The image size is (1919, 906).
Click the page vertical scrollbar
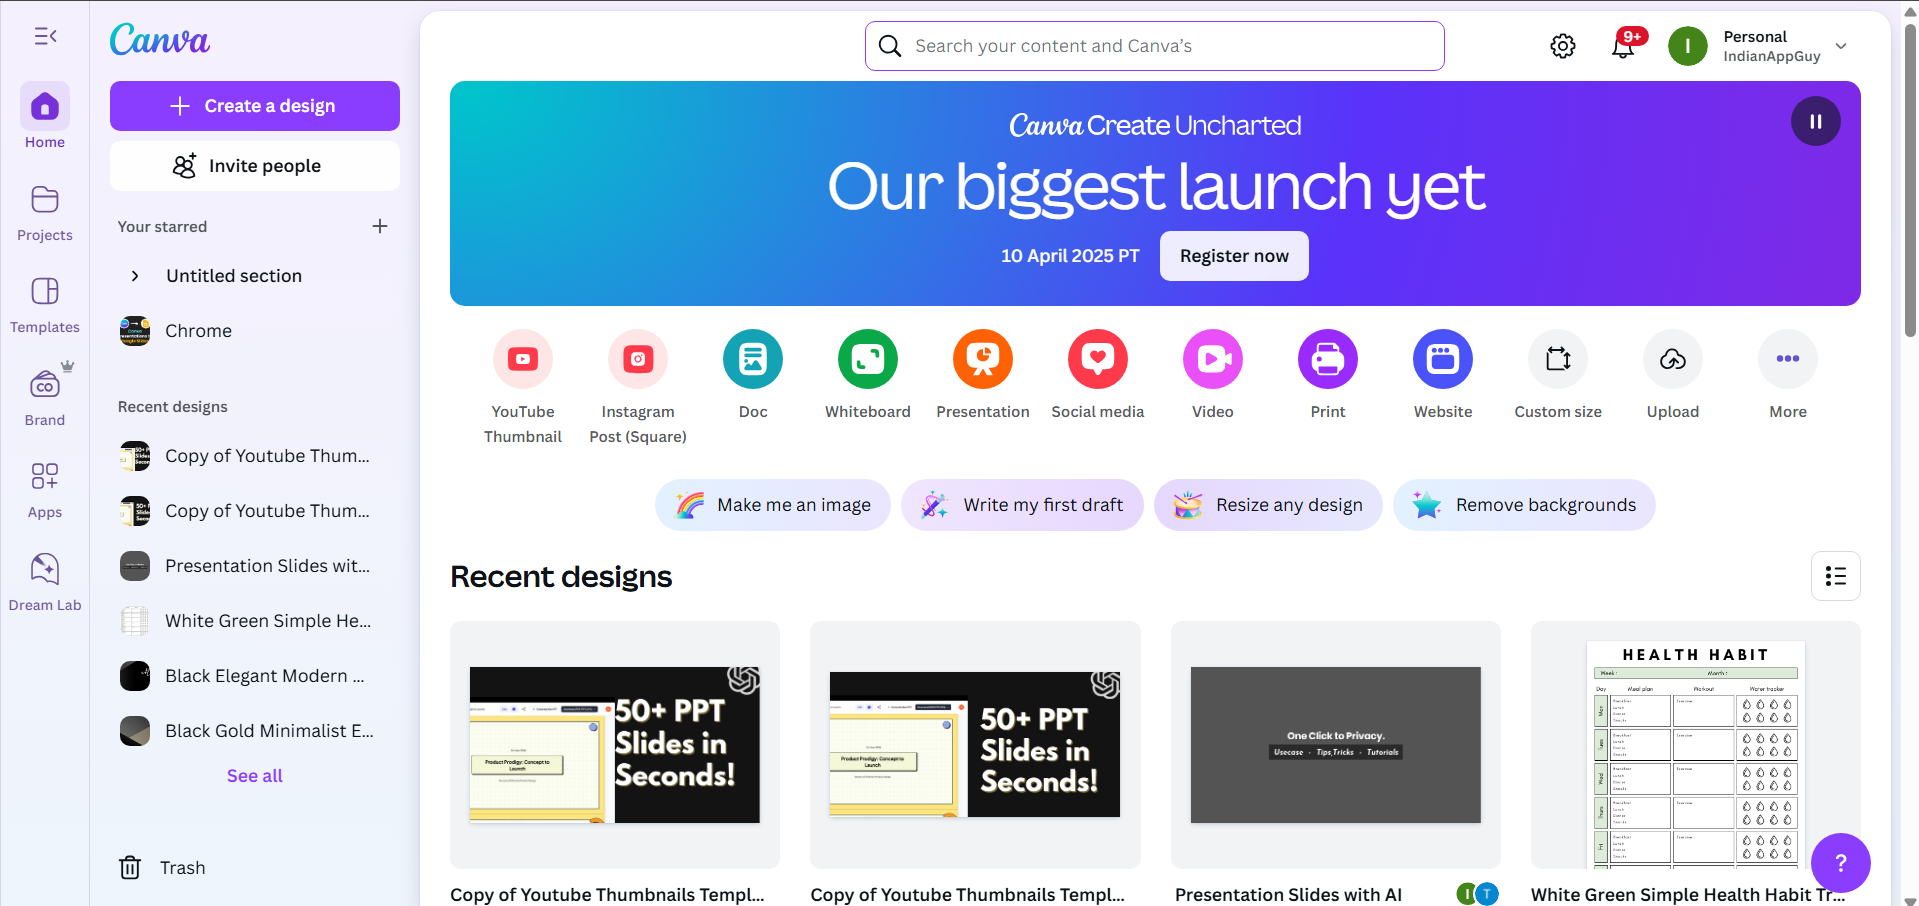tap(1910, 180)
